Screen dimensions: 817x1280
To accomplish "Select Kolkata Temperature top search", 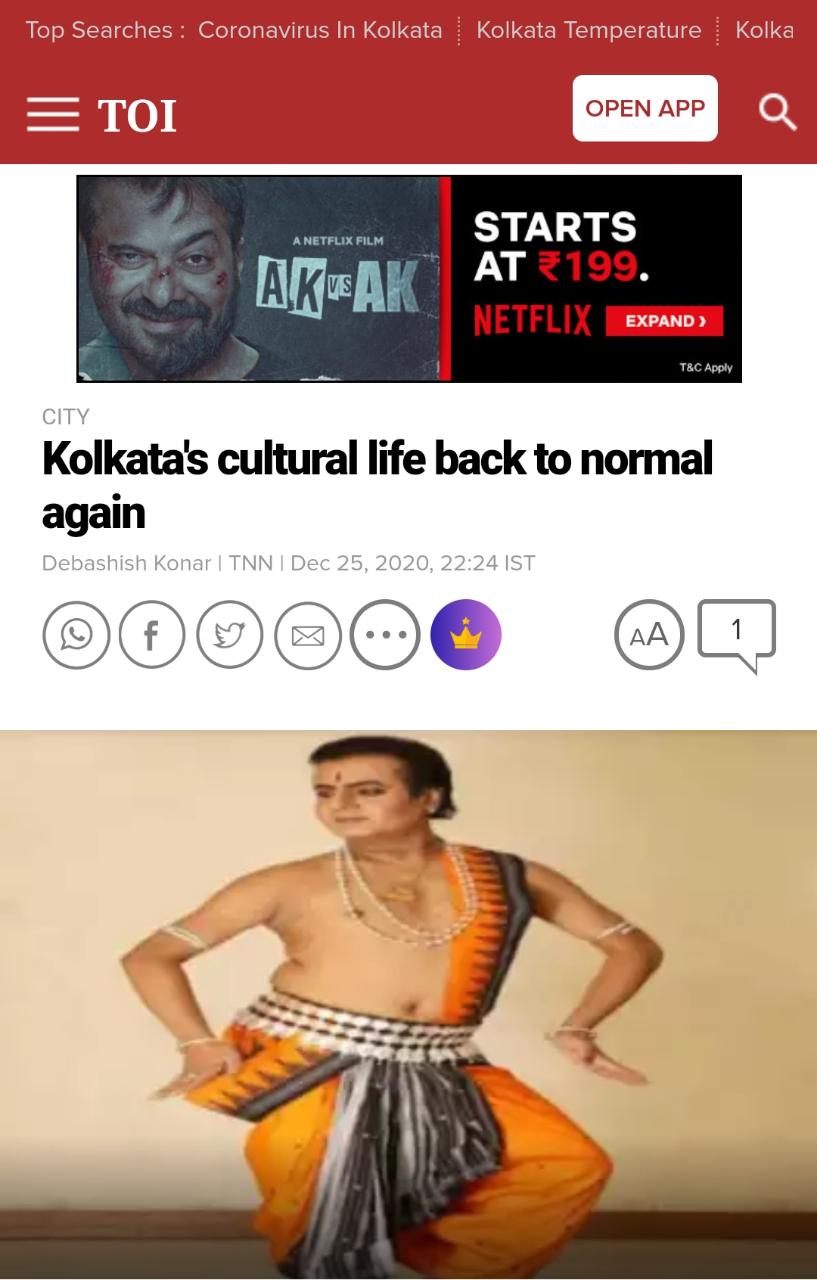I will coord(589,30).
